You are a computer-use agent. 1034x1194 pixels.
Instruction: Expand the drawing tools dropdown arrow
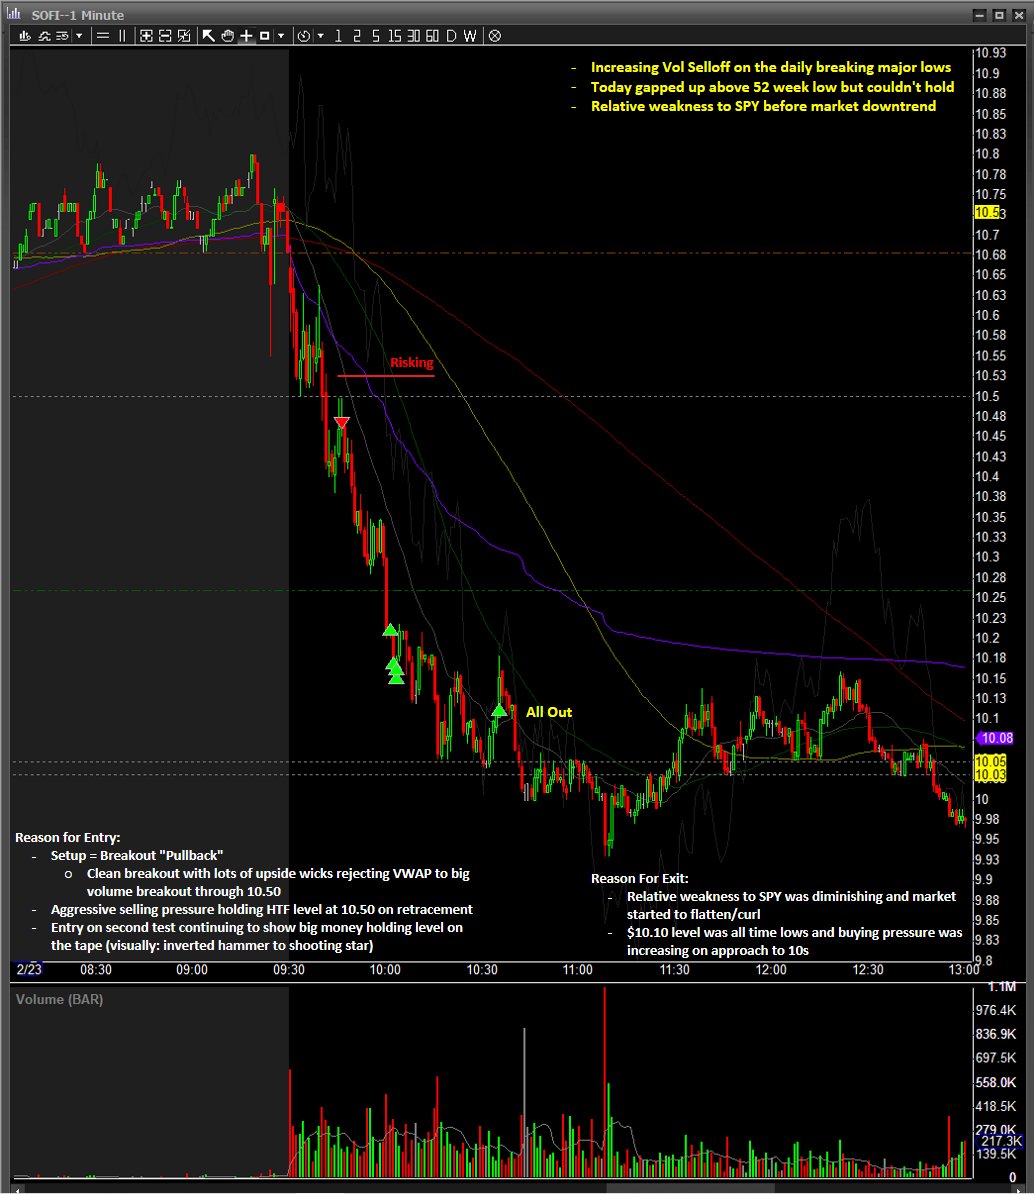281,36
